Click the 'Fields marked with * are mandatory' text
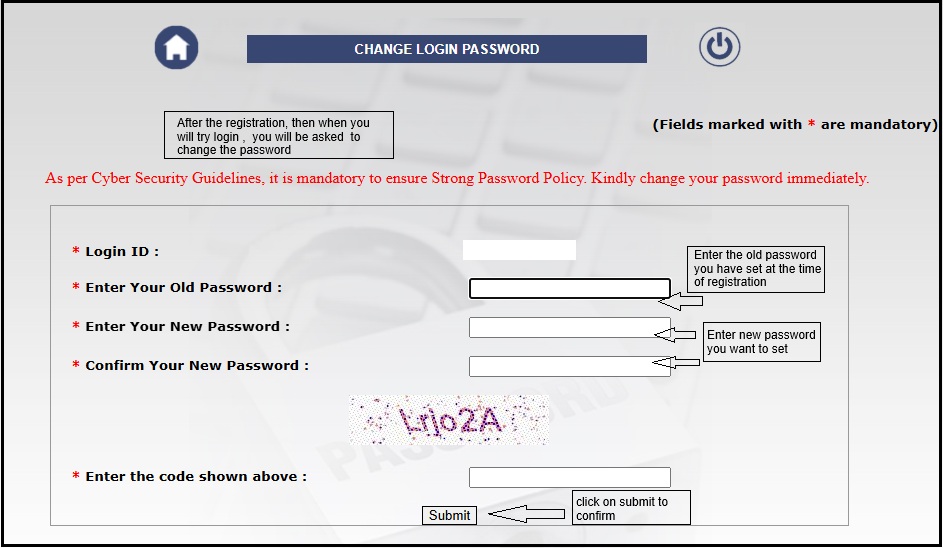This screenshot has width=943, height=548. (x=795, y=125)
